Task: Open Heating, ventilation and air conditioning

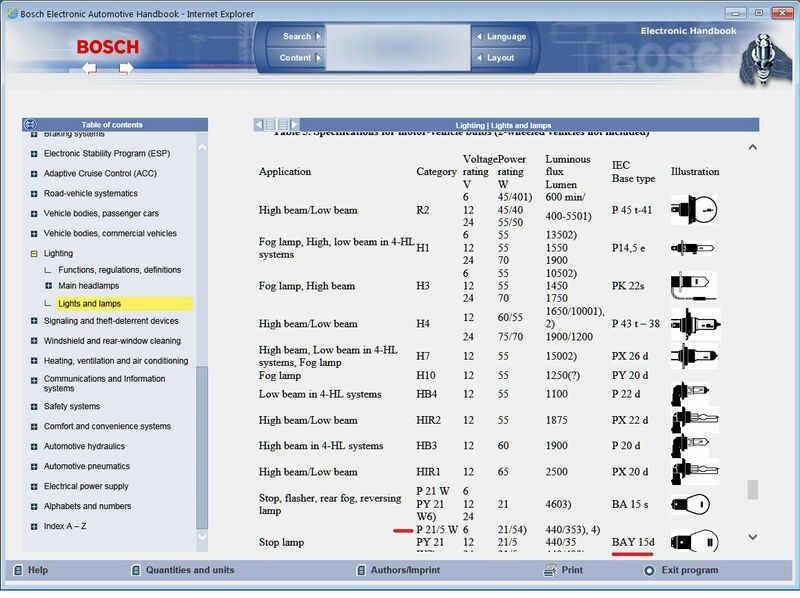Action: click(116, 361)
